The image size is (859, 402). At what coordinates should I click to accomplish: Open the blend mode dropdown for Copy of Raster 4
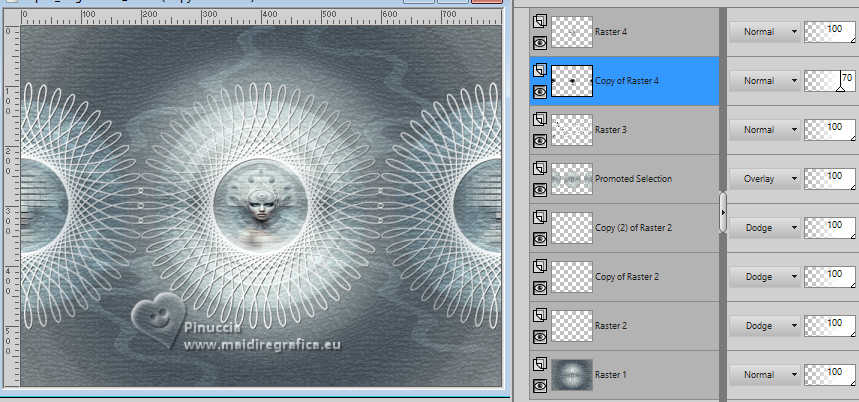click(765, 81)
